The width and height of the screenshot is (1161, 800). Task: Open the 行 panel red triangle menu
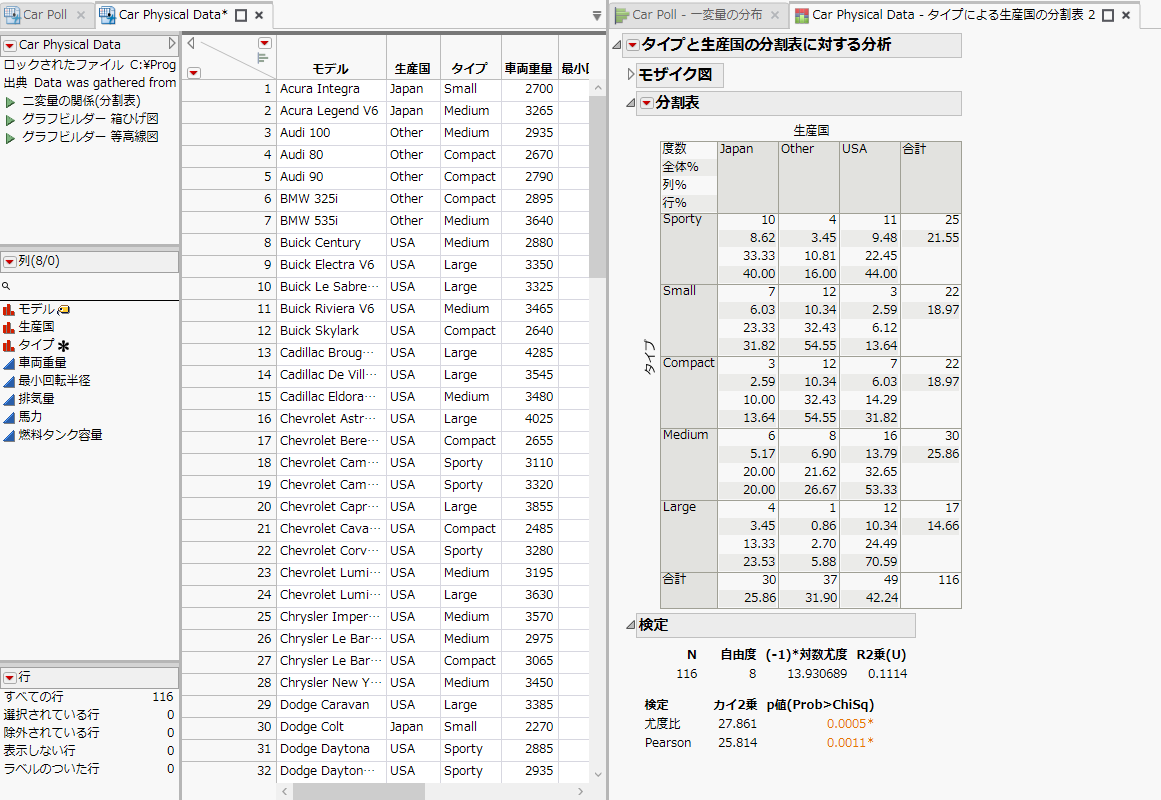coord(10,678)
